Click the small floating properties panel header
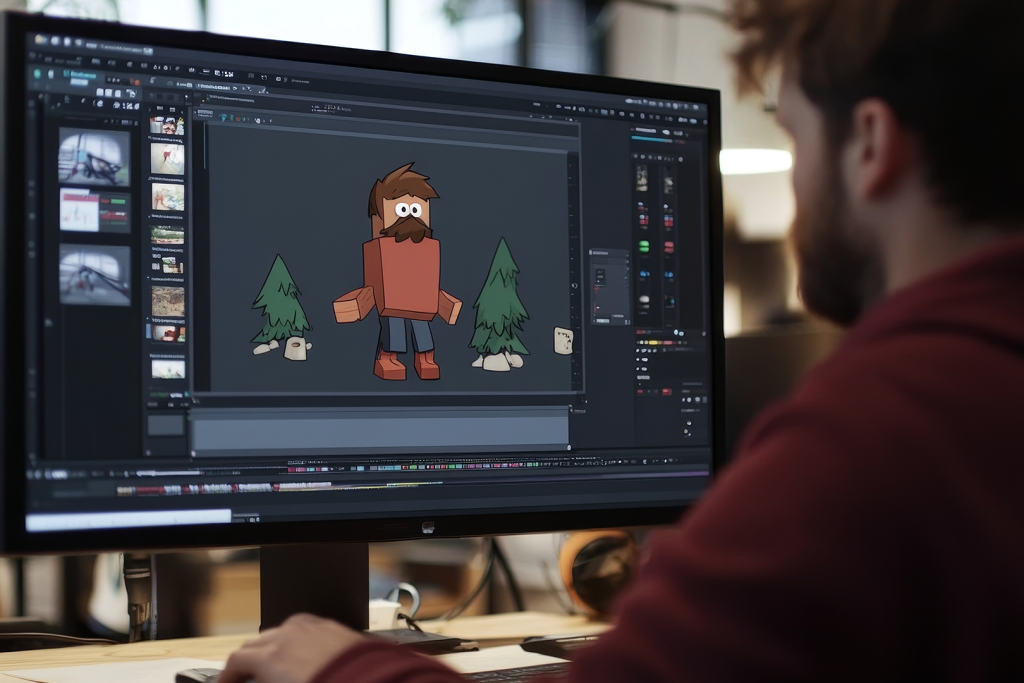The width and height of the screenshot is (1024, 683). (609, 254)
